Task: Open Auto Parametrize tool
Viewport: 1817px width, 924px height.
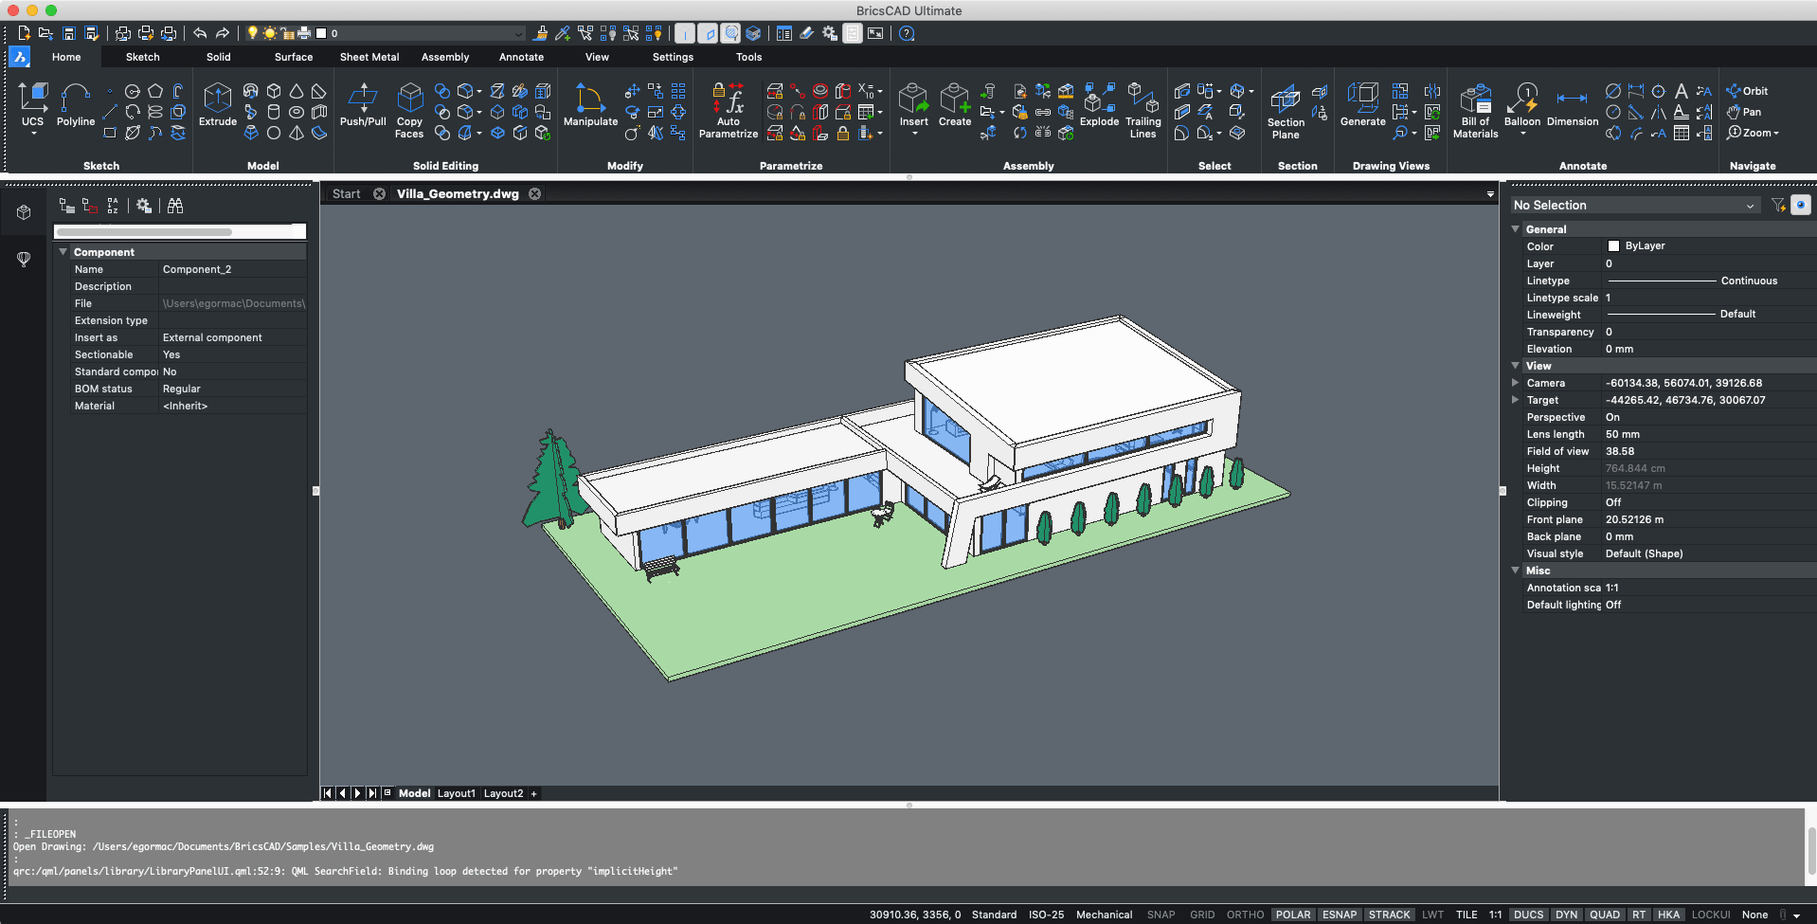Action: point(728,110)
